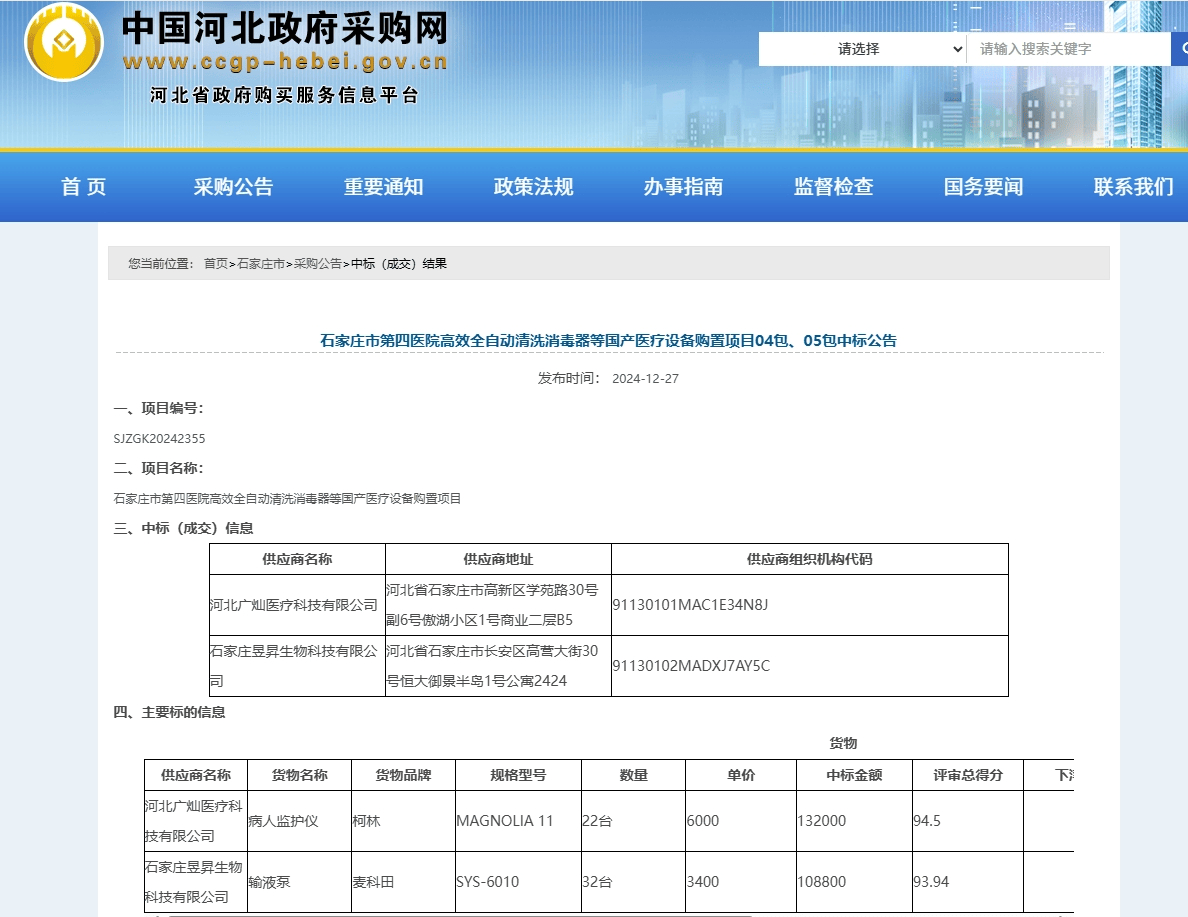Click the address cell containing 高营大街30号
Viewport: 1188px width, 917px height.
[499, 665]
